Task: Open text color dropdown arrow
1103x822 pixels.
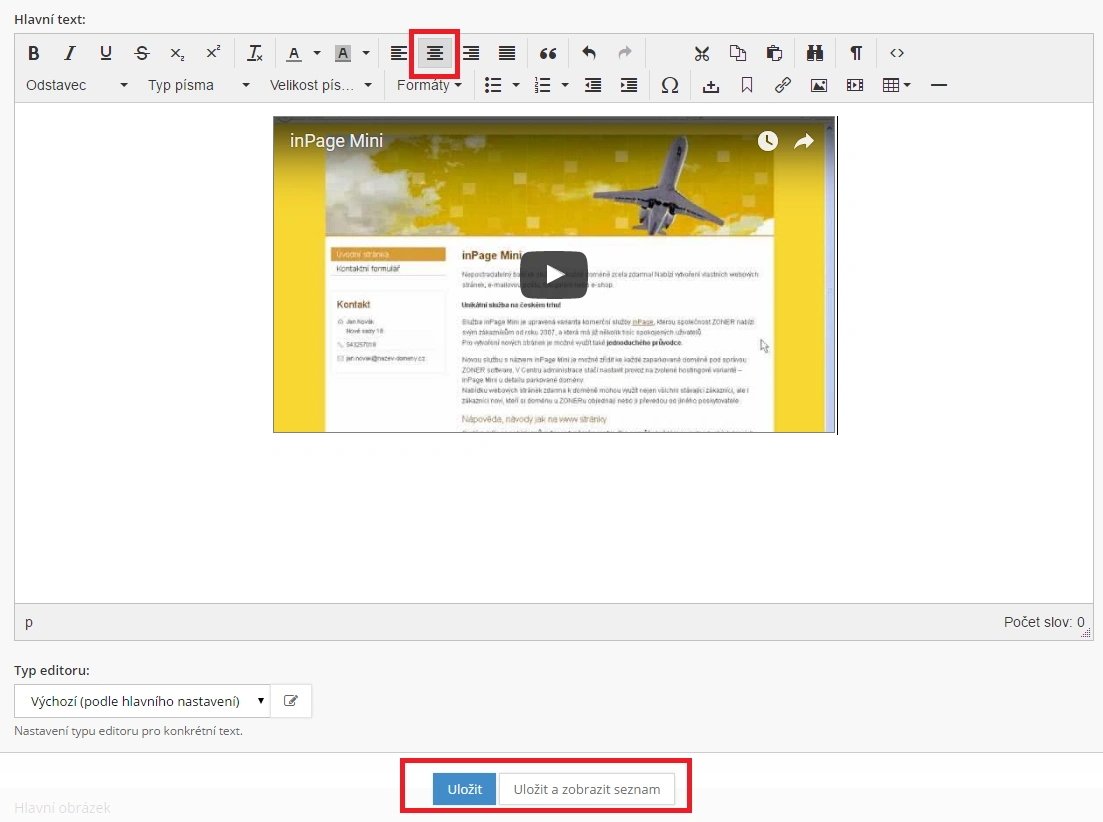Action: (x=317, y=53)
